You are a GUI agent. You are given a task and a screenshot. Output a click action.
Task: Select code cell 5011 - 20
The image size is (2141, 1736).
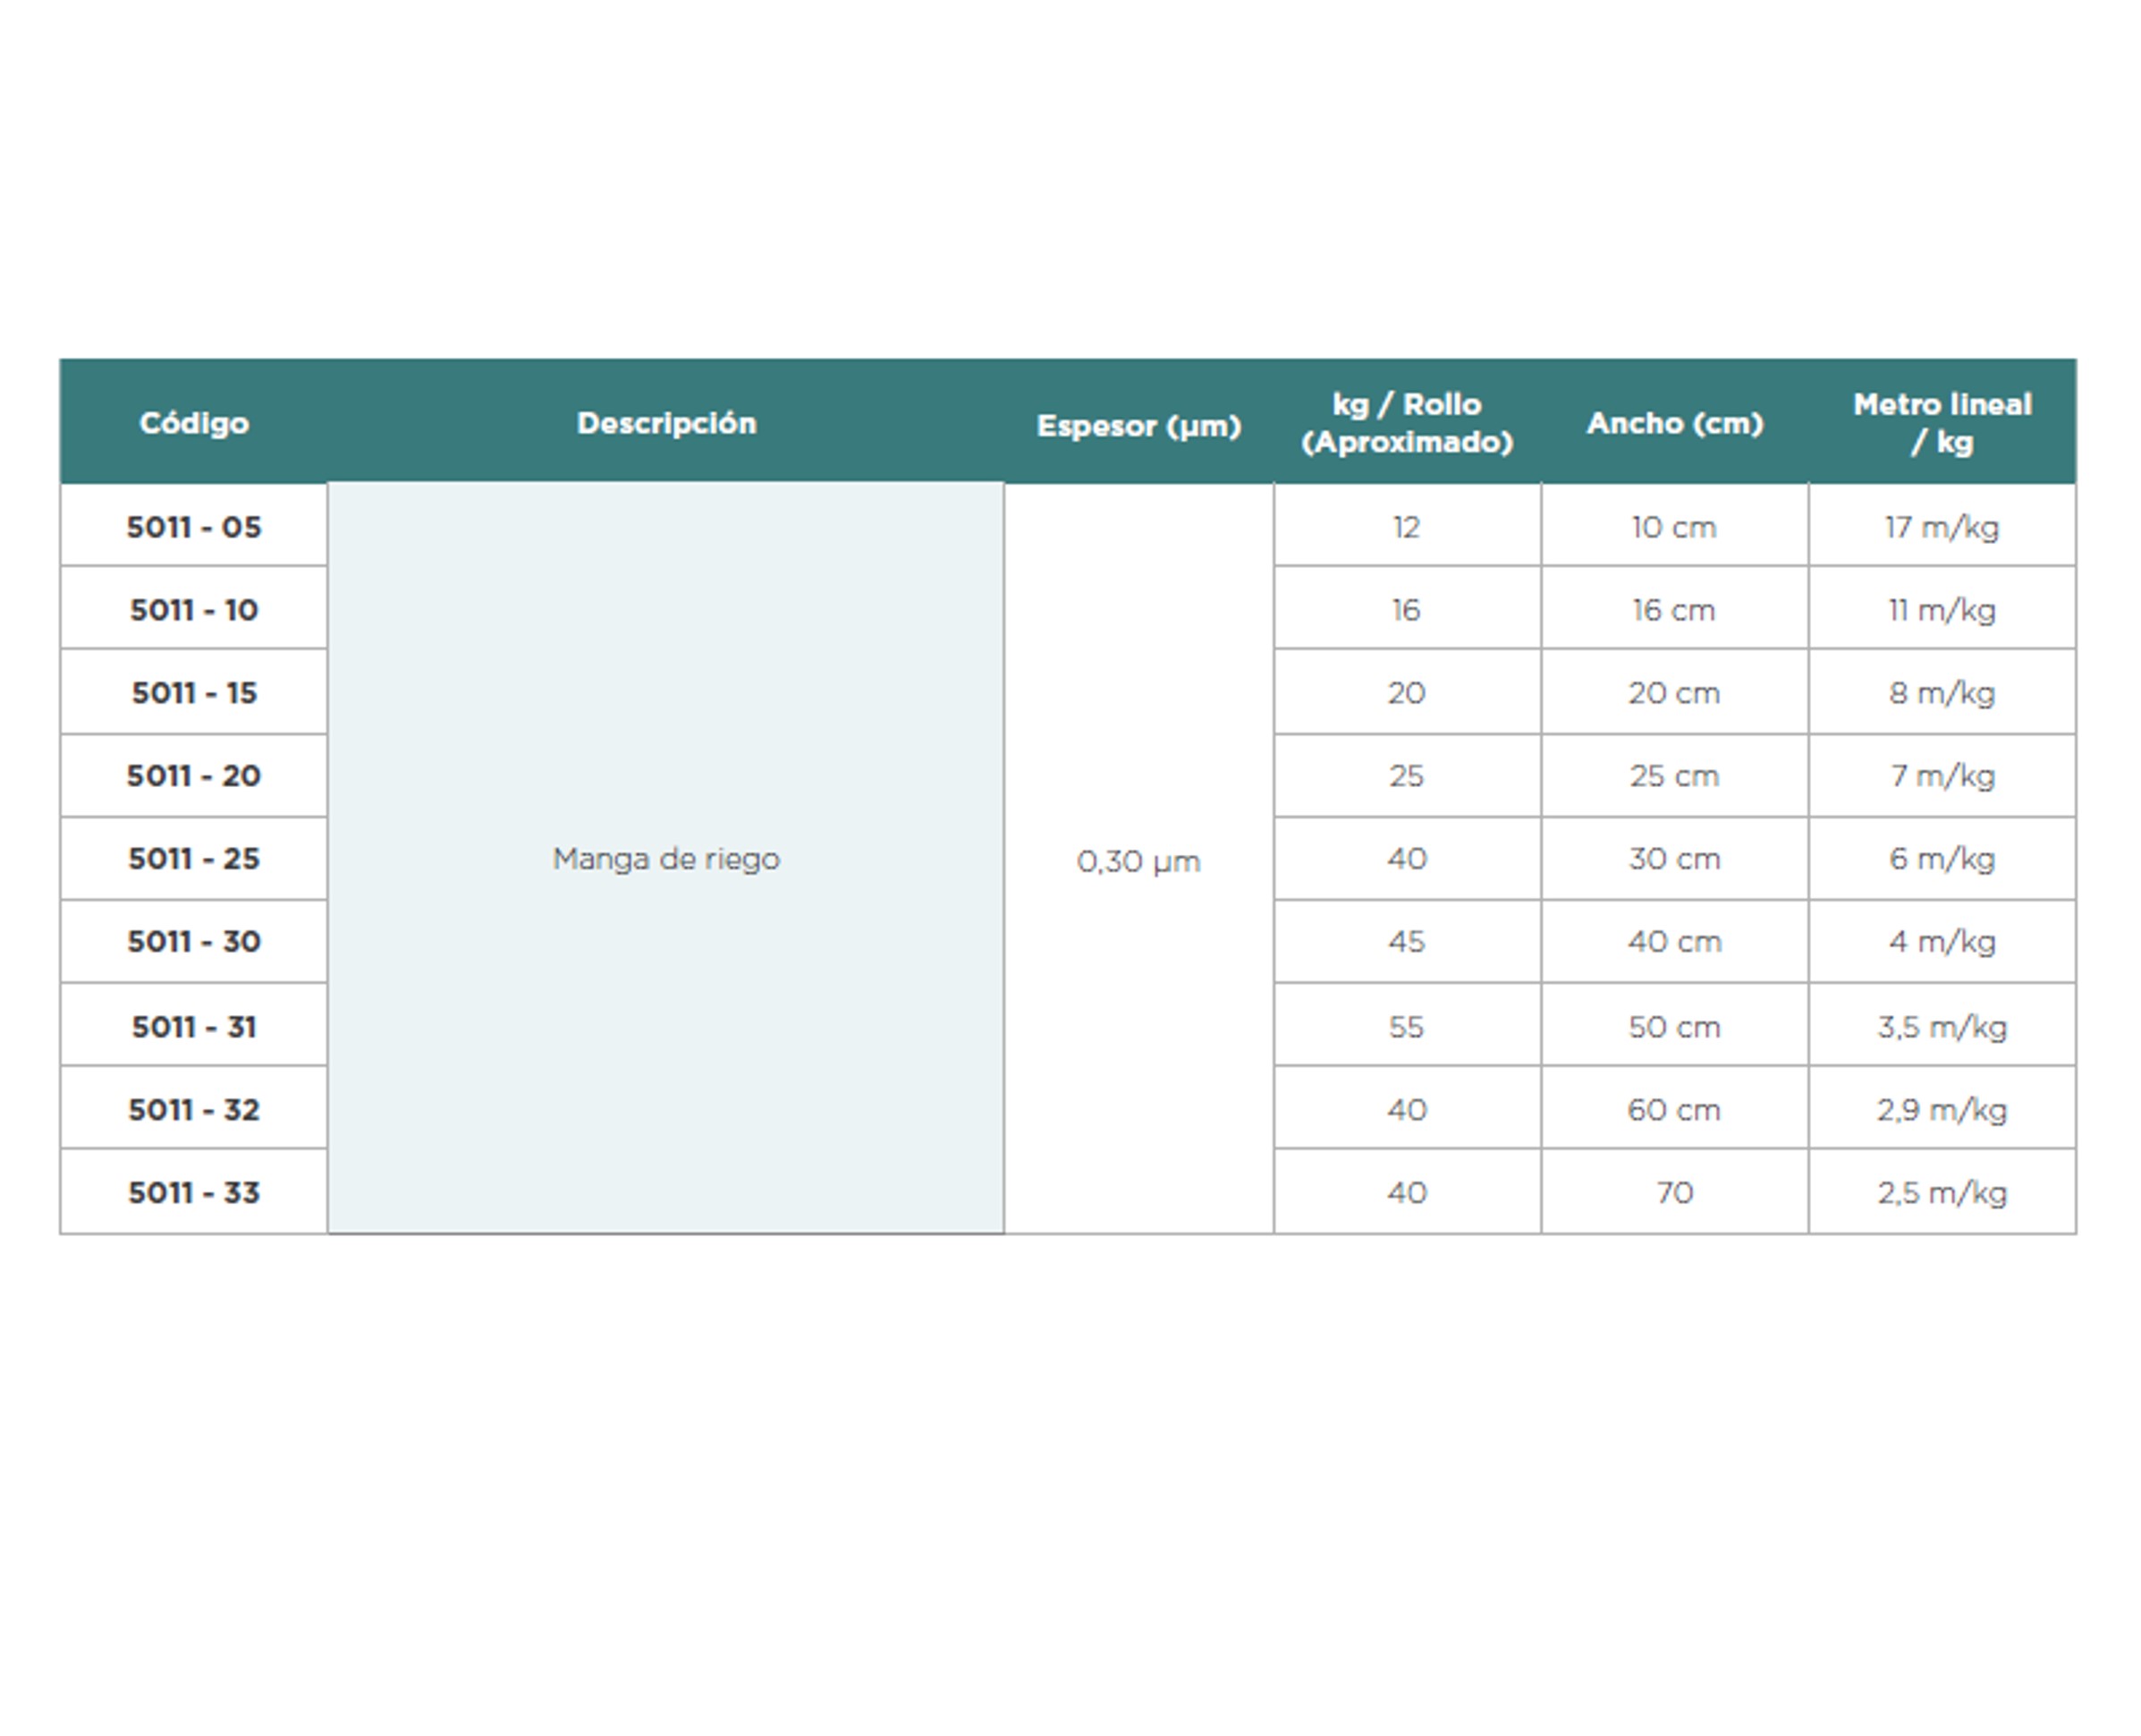[x=194, y=775]
